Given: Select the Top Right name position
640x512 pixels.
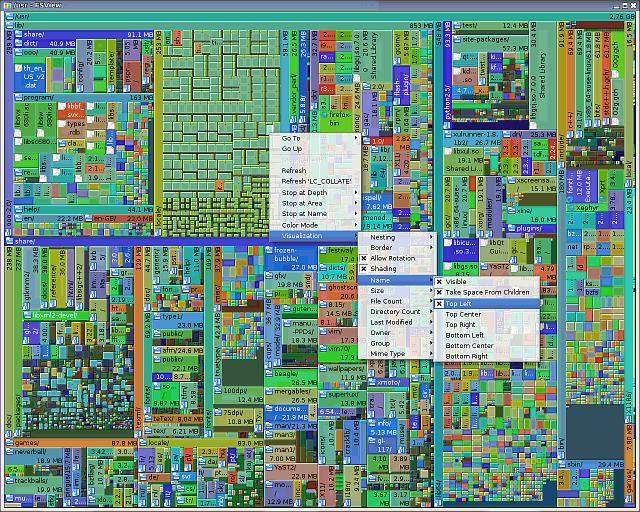Looking at the screenshot, I should [487, 325].
